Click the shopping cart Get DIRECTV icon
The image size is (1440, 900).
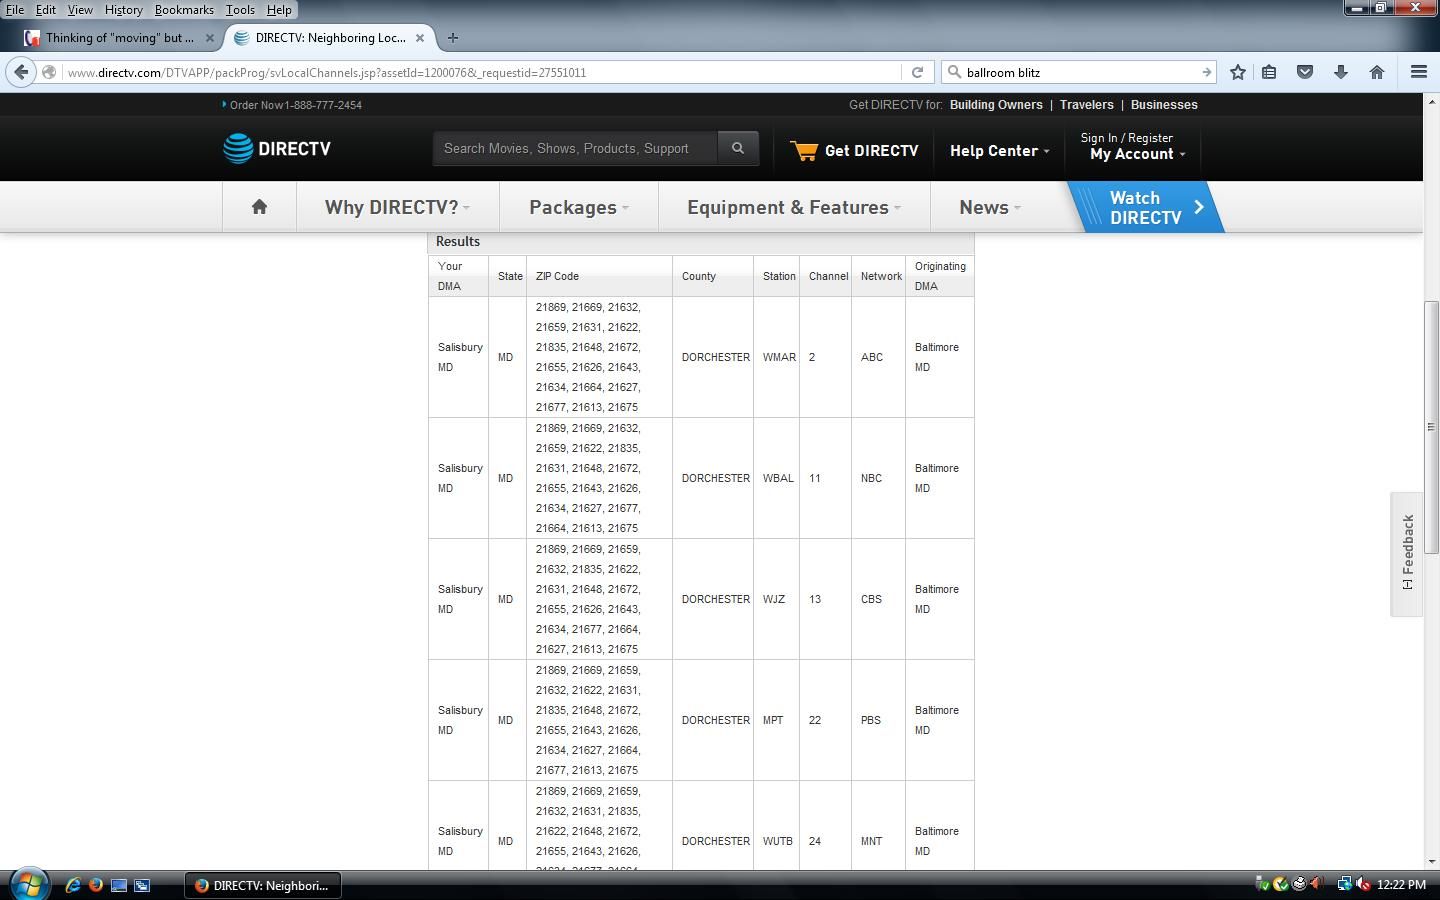[x=804, y=150]
